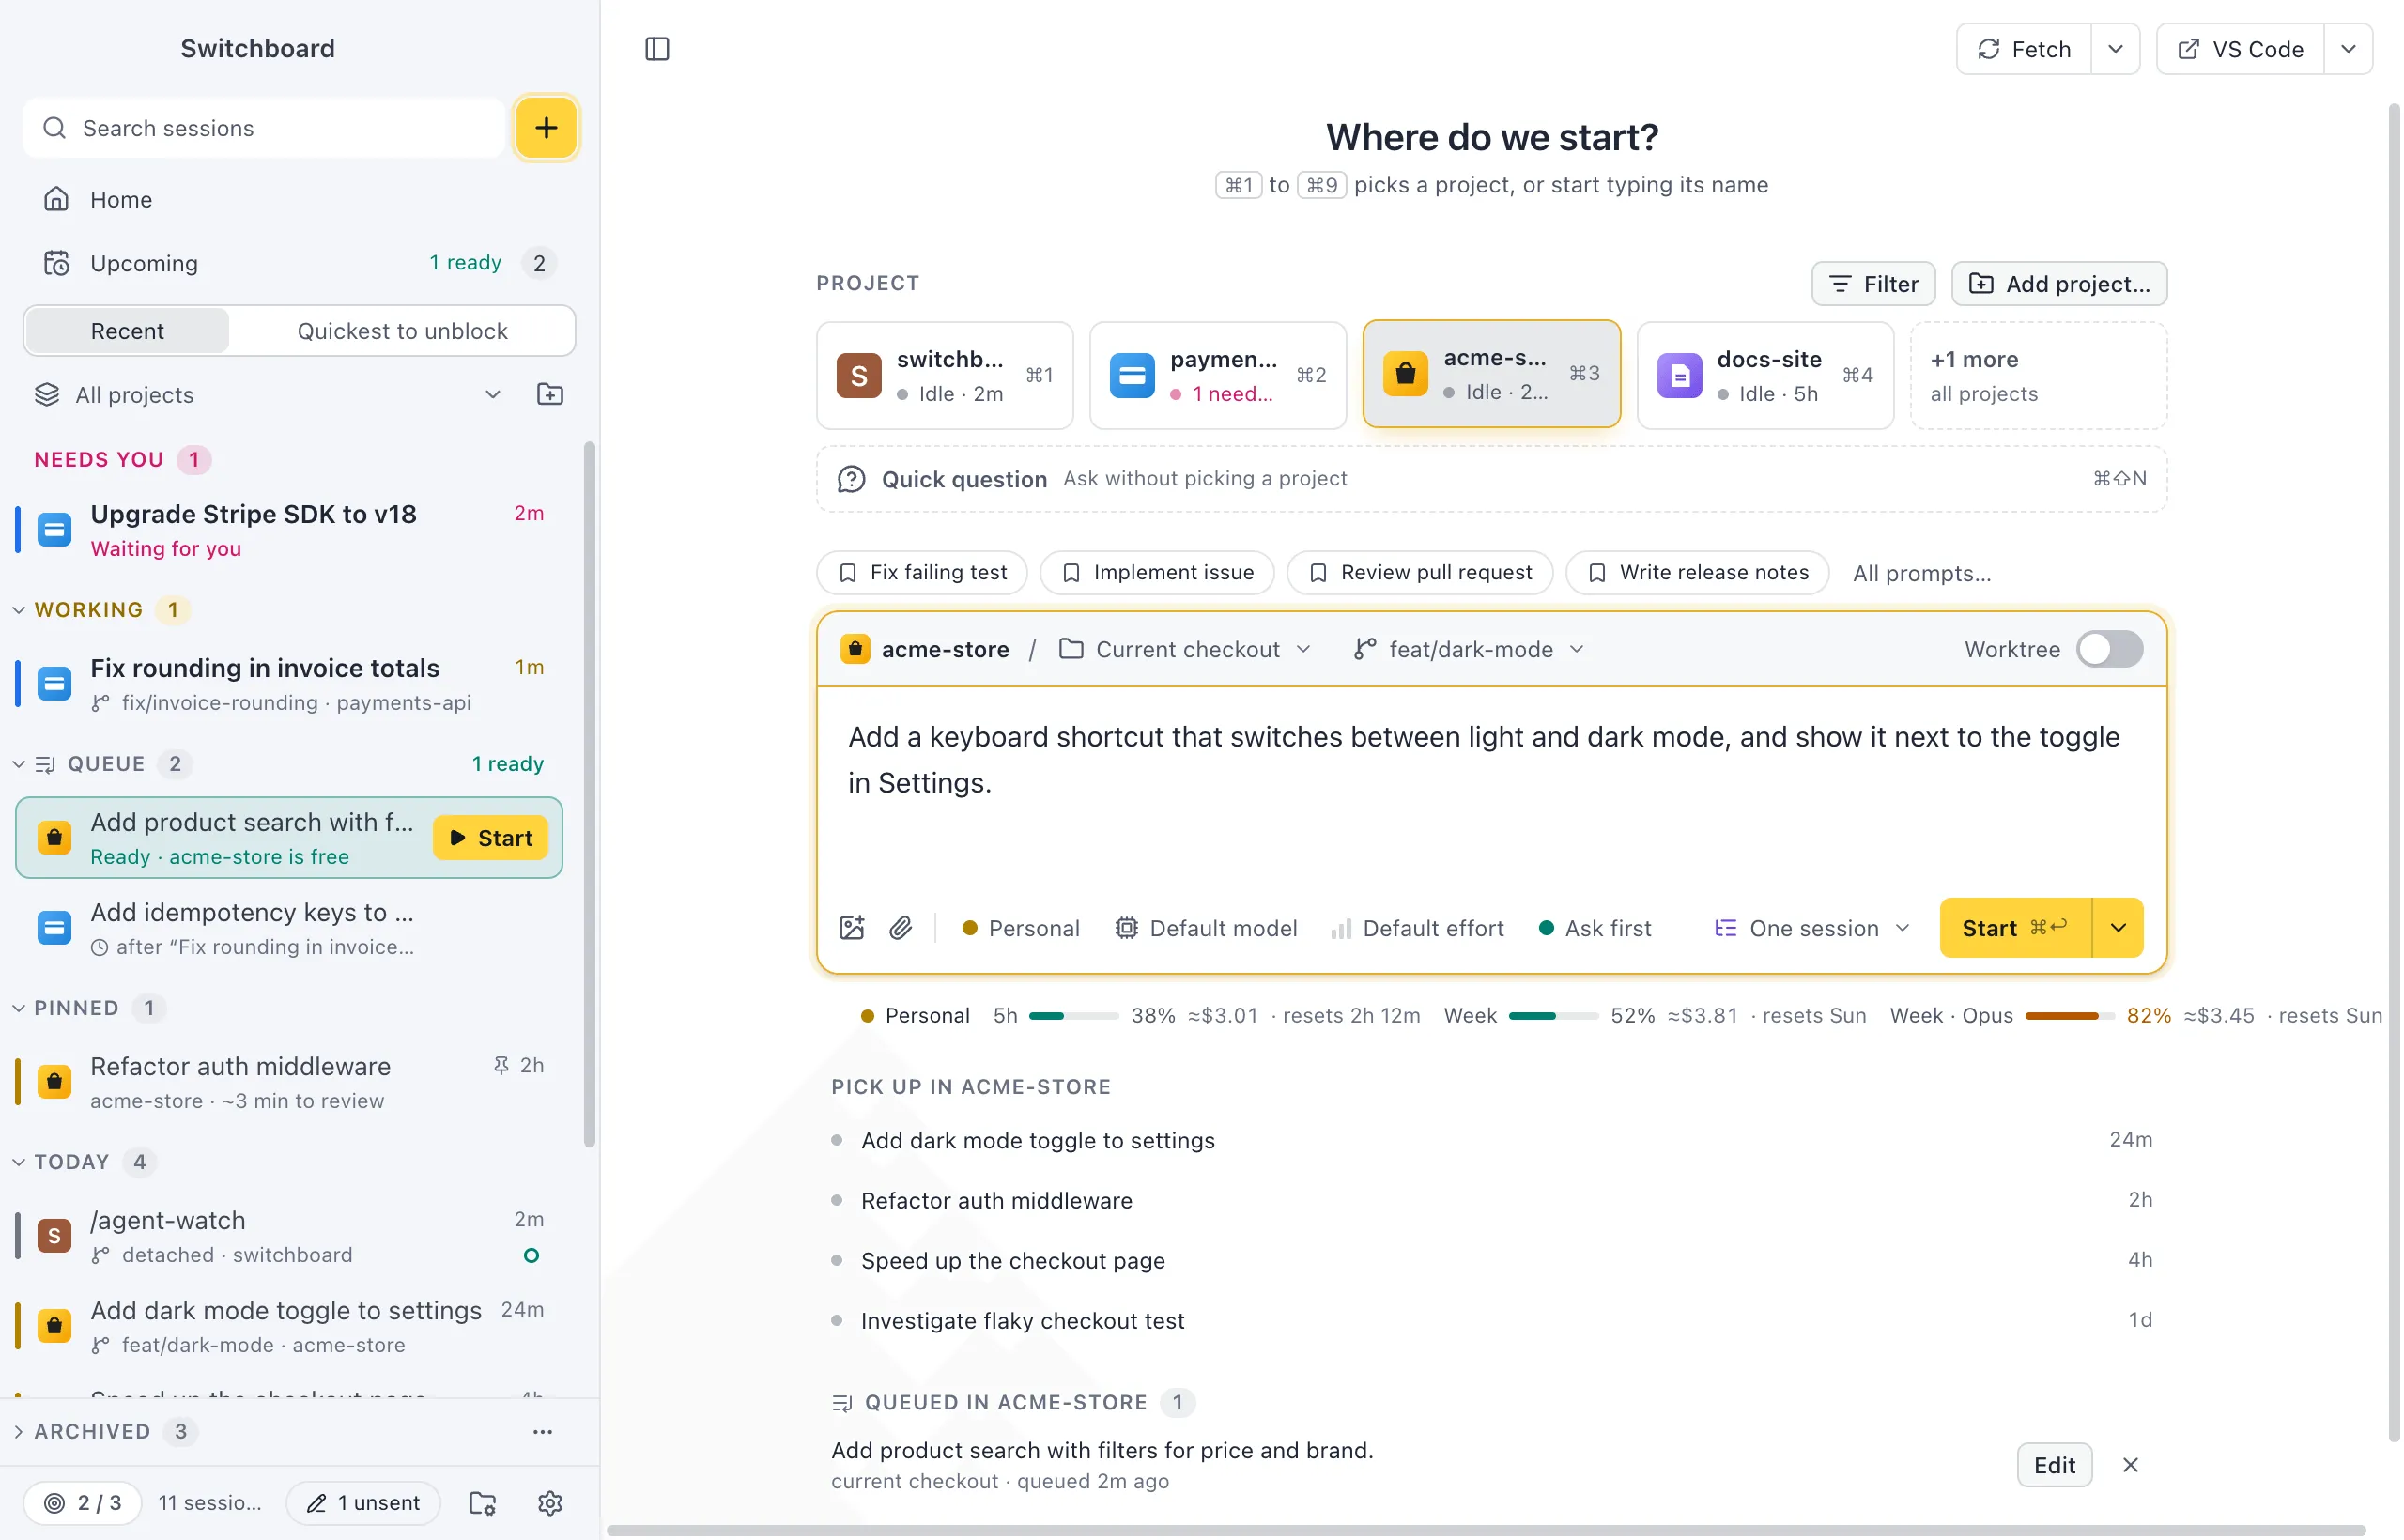Open the One session dropdown

click(1812, 928)
